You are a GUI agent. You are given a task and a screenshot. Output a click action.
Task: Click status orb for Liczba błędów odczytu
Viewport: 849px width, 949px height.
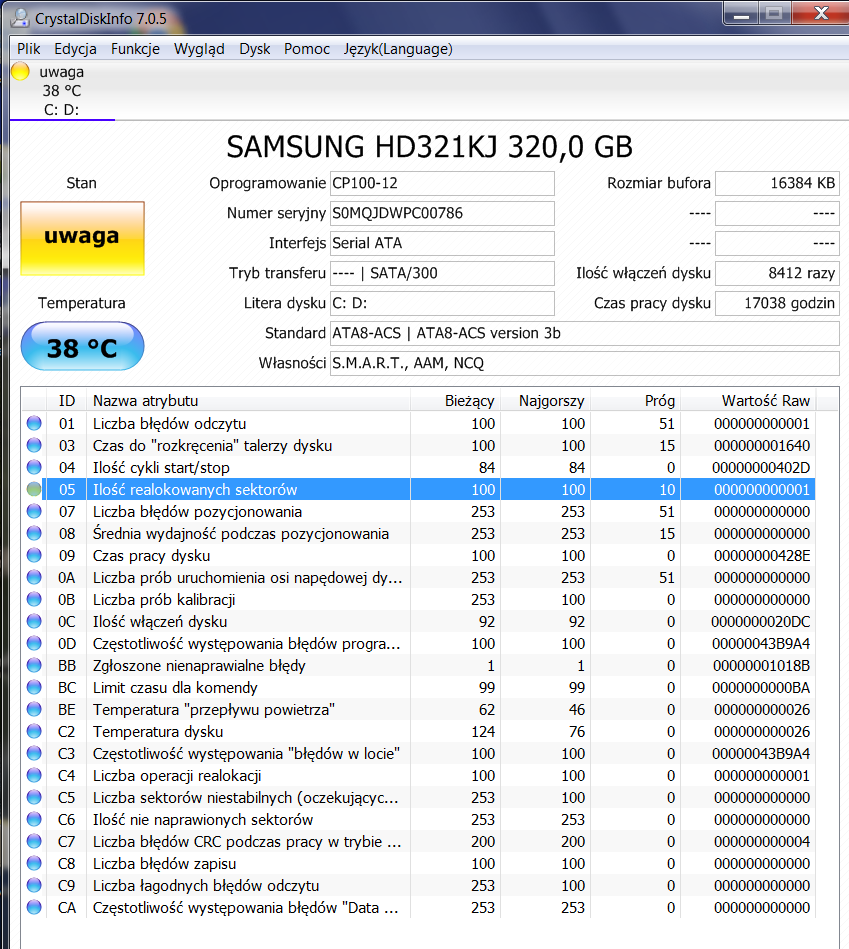click(34, 423)
